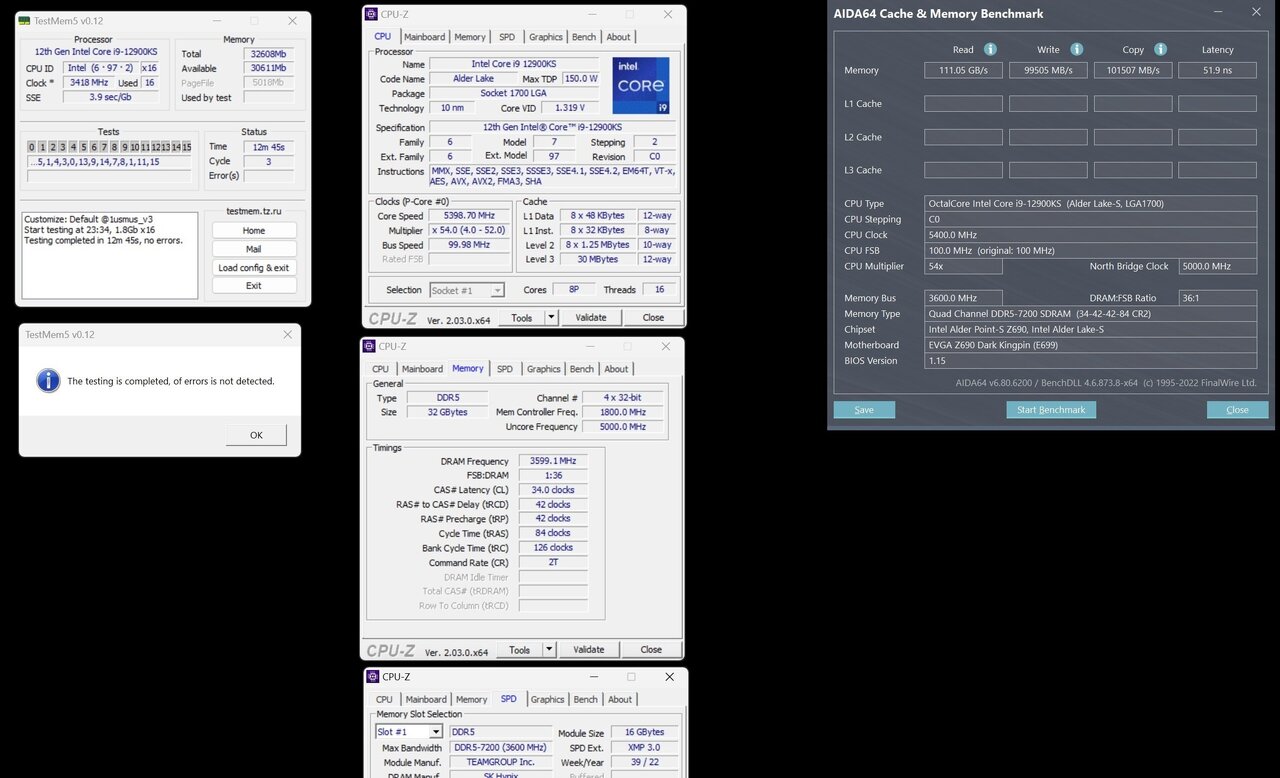Click CPU-Z title icon in the Memory timings window

369,346
